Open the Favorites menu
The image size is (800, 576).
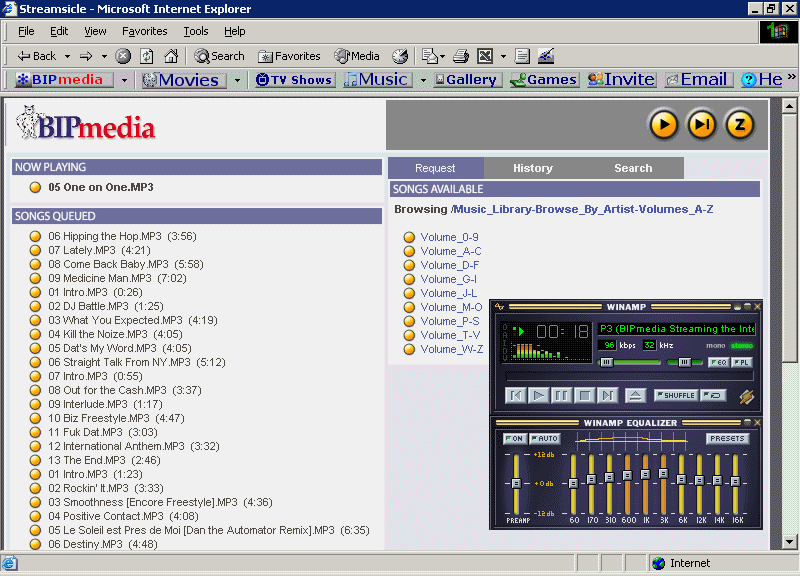144,31
